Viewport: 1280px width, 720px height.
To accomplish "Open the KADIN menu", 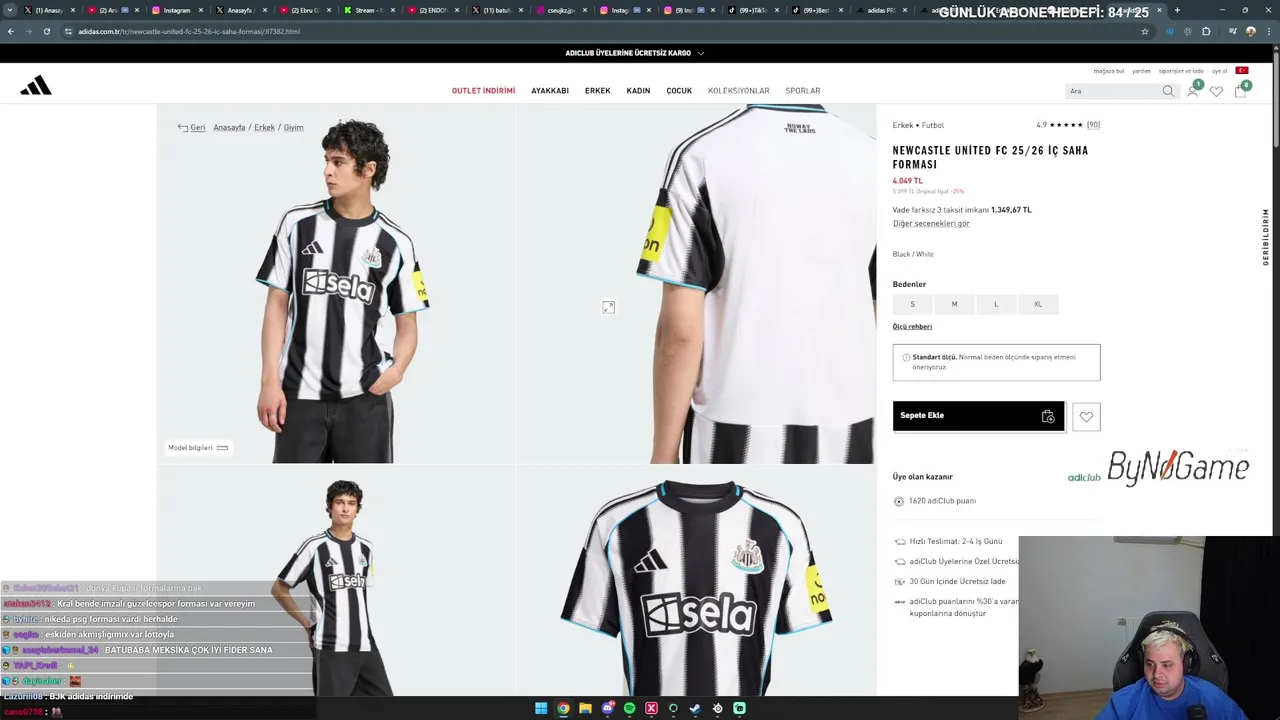I will (638, 91).
